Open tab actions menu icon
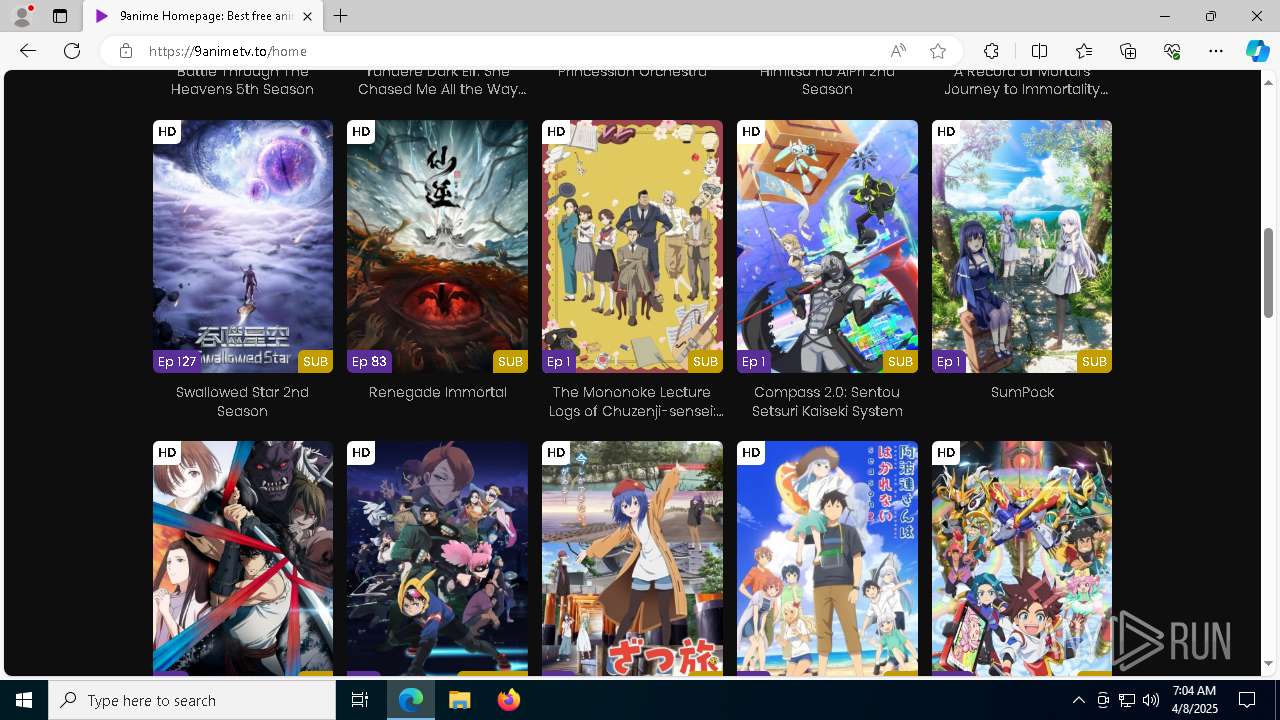 pyautogui.click(x=60, y=16)
